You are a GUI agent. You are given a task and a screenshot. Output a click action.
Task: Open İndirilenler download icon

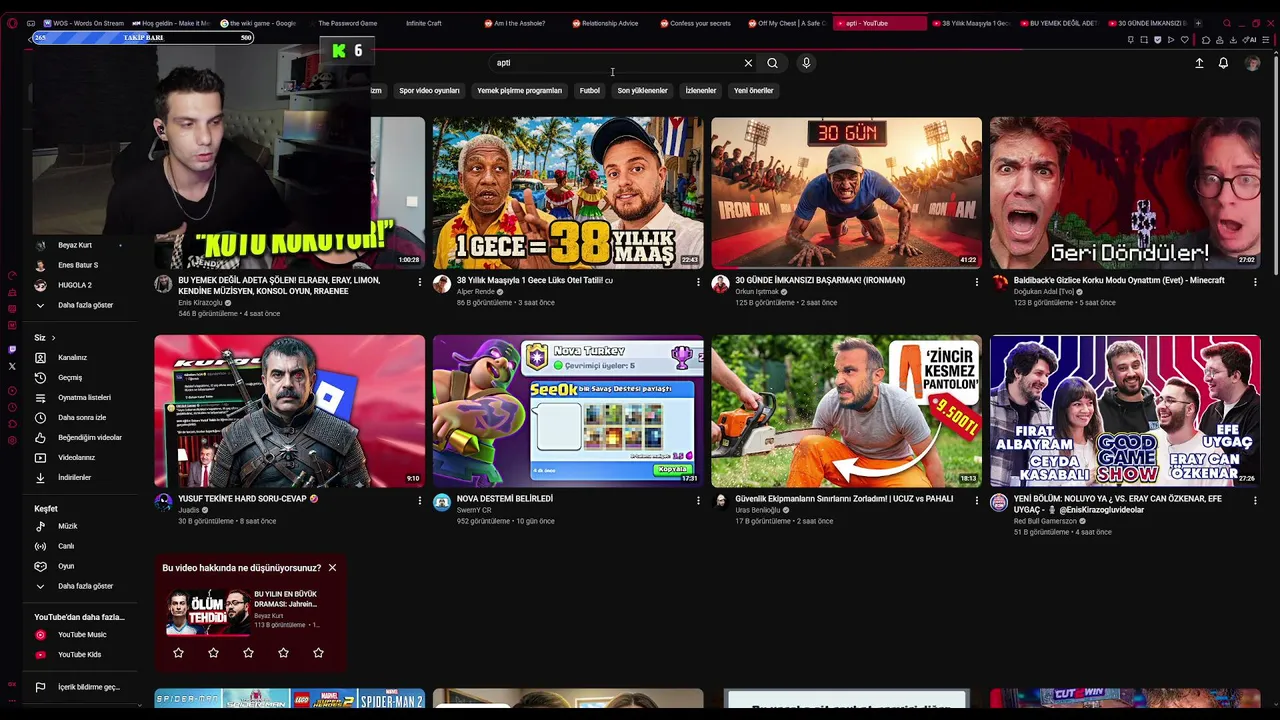click(40, 477)
